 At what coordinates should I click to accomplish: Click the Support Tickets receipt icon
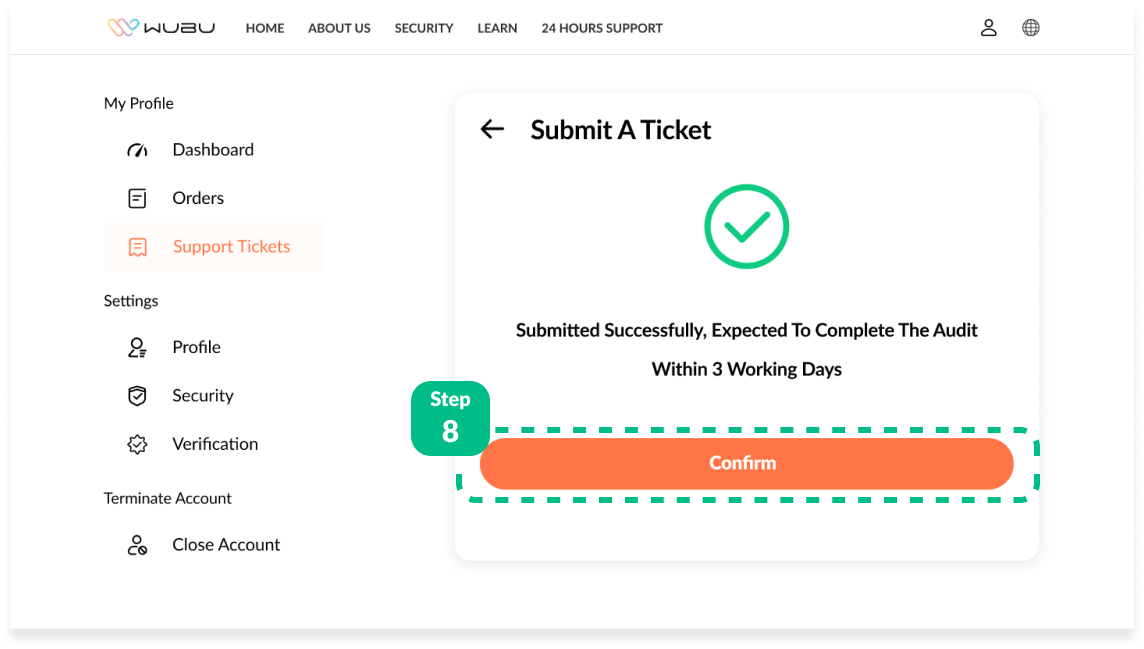point(137,247)
